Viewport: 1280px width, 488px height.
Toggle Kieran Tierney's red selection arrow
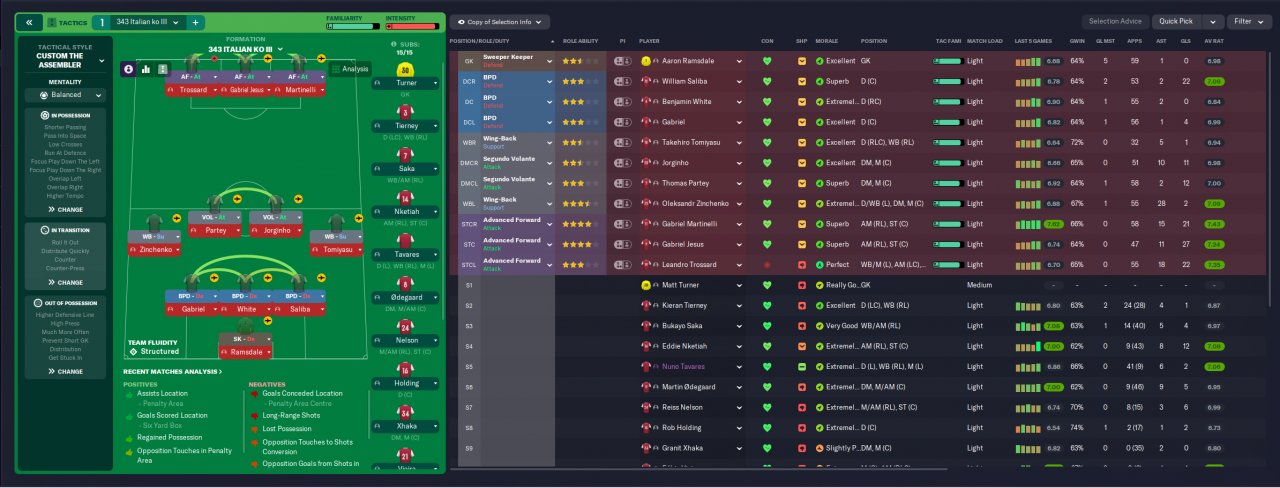pos(801,305)
